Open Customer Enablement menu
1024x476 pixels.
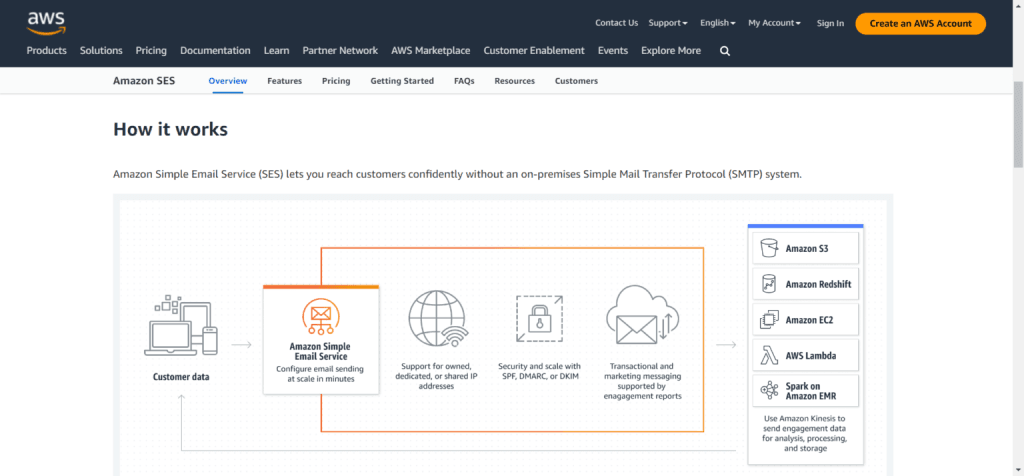coord(534,50)
